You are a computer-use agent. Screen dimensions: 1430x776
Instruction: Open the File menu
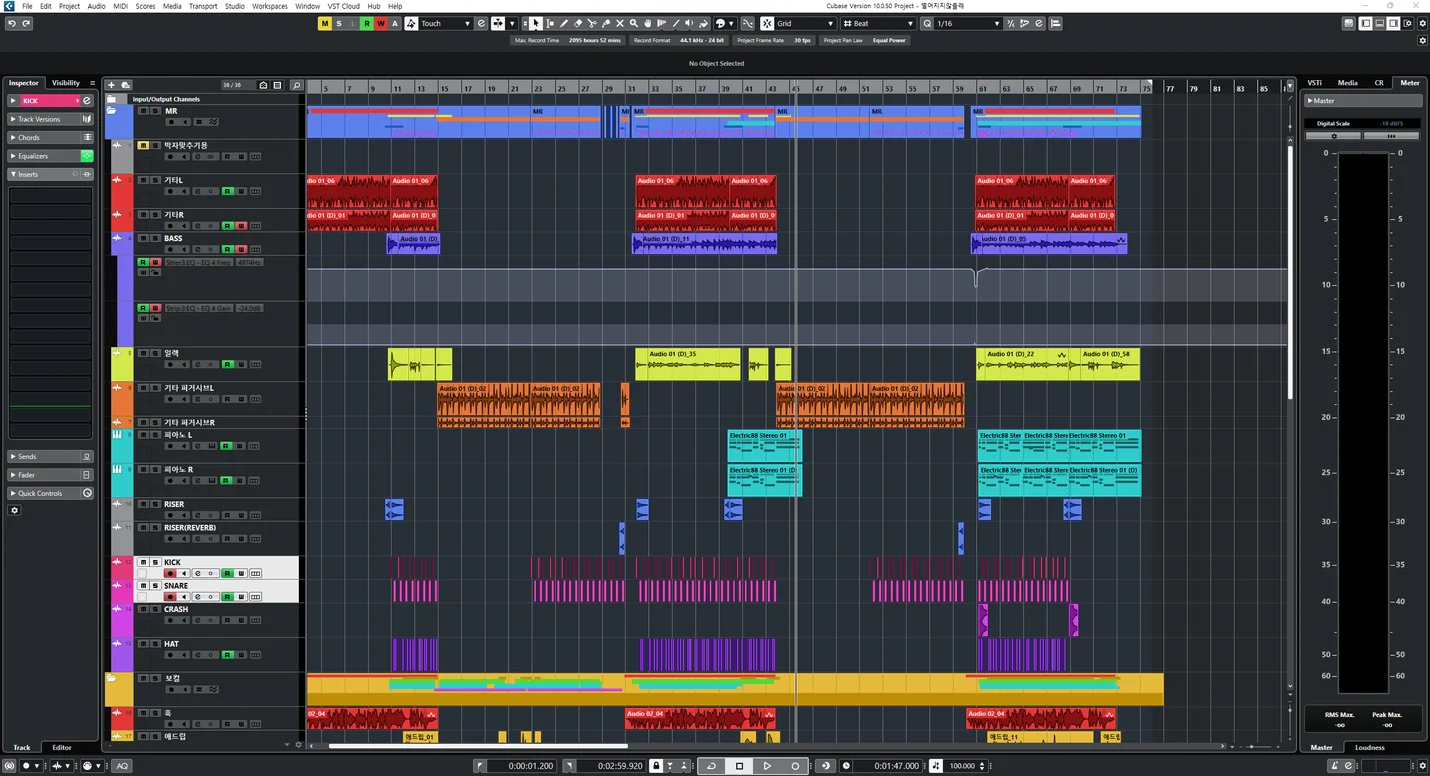[27, 6]
